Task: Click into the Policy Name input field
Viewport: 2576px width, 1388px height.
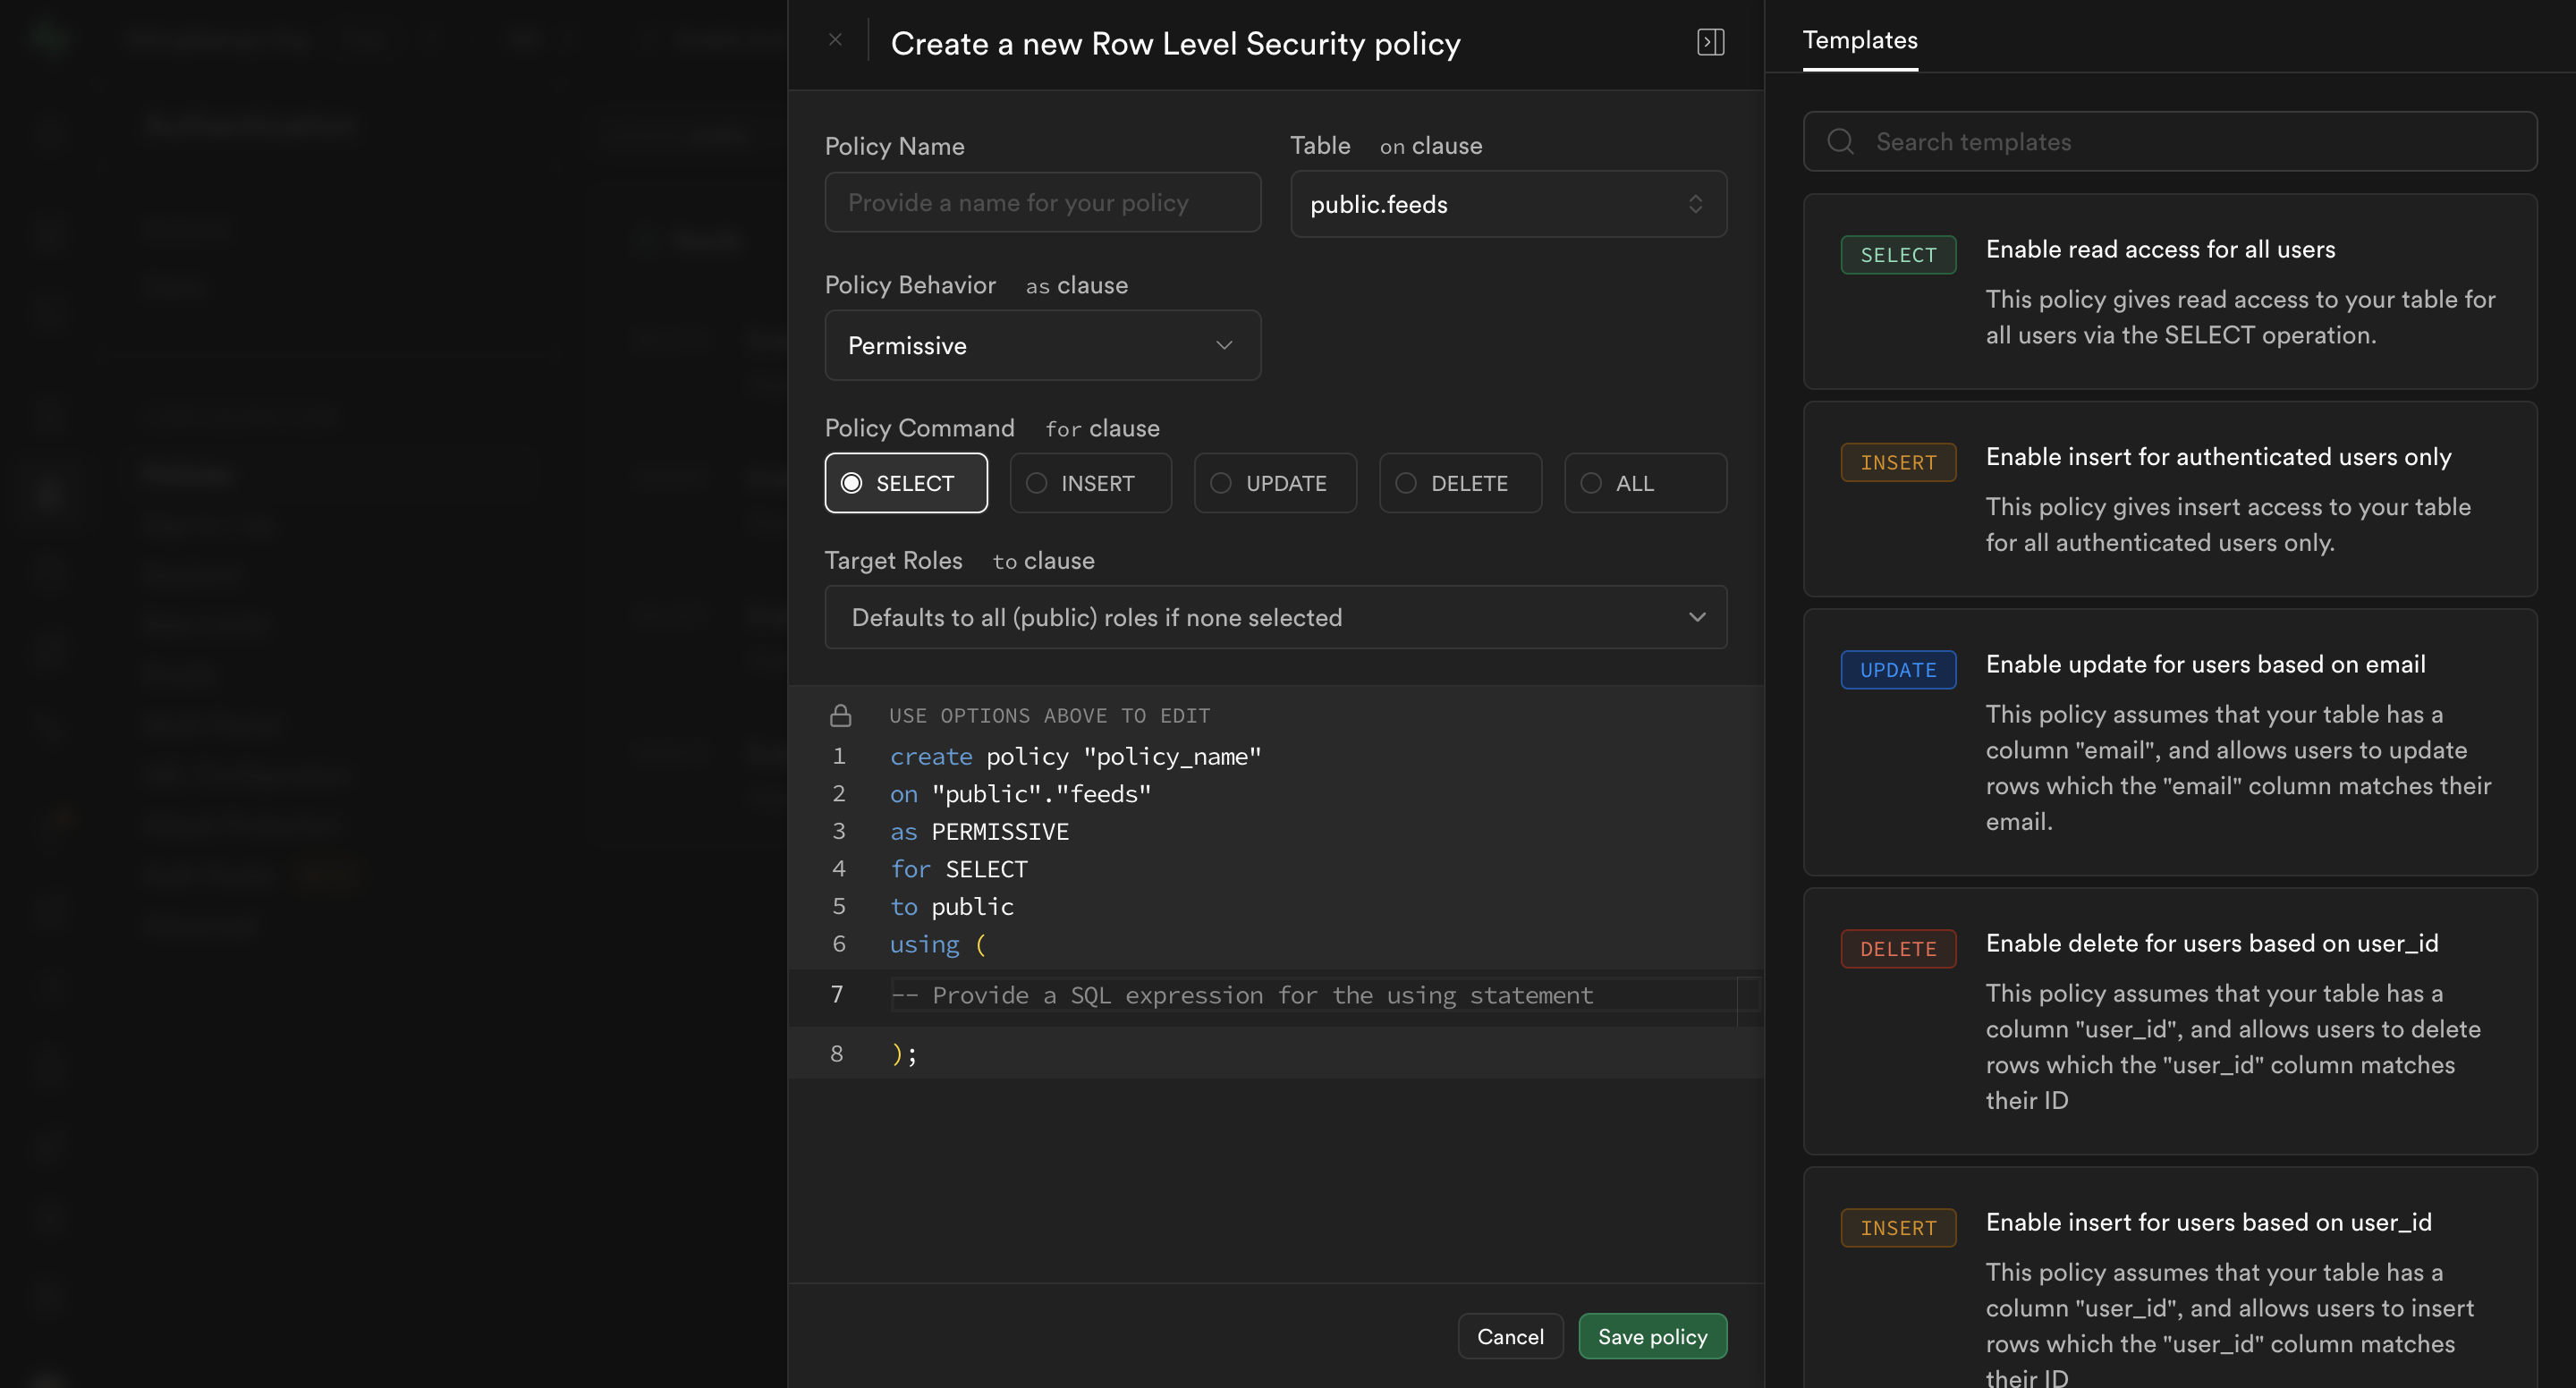Action: click(1042, 203)
